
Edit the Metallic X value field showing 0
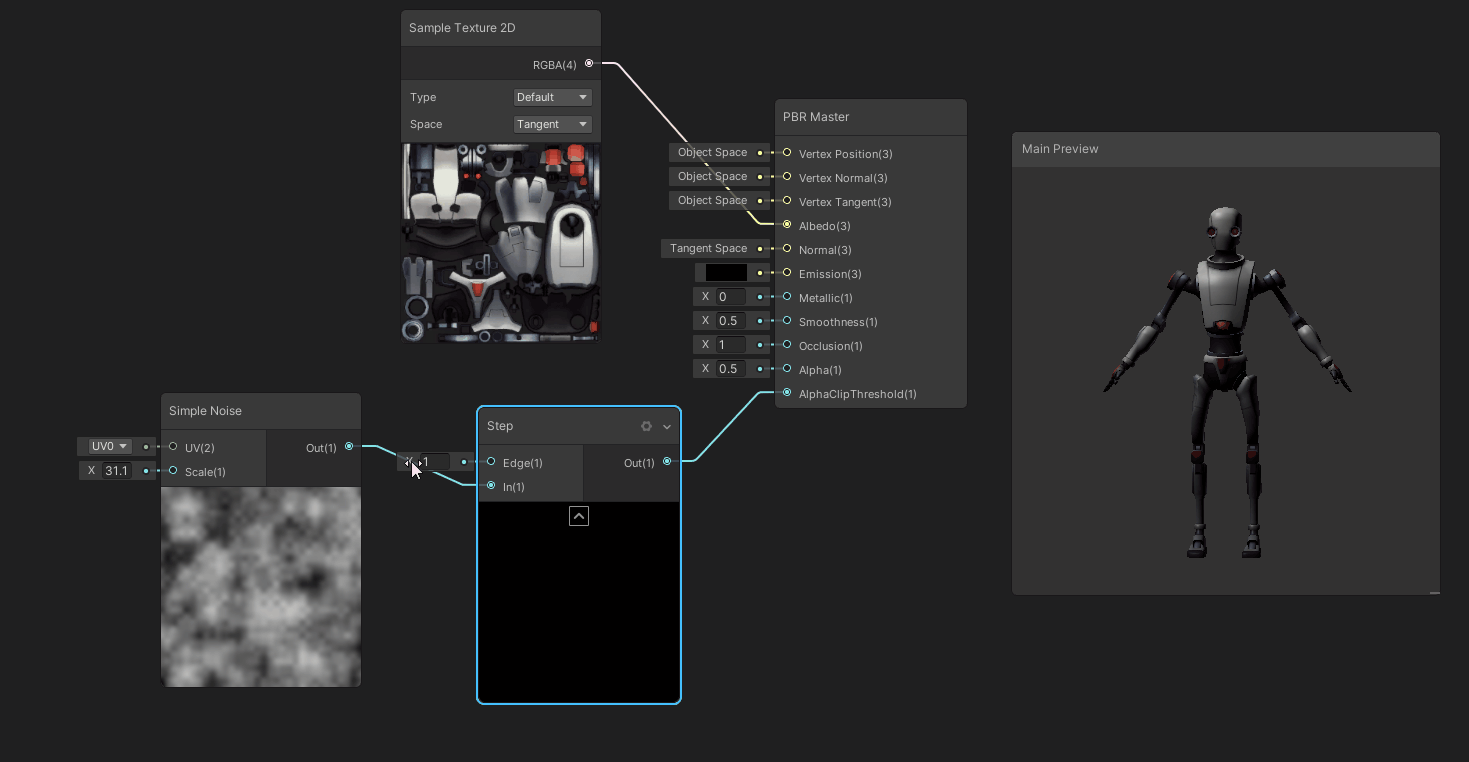point(731,297)
